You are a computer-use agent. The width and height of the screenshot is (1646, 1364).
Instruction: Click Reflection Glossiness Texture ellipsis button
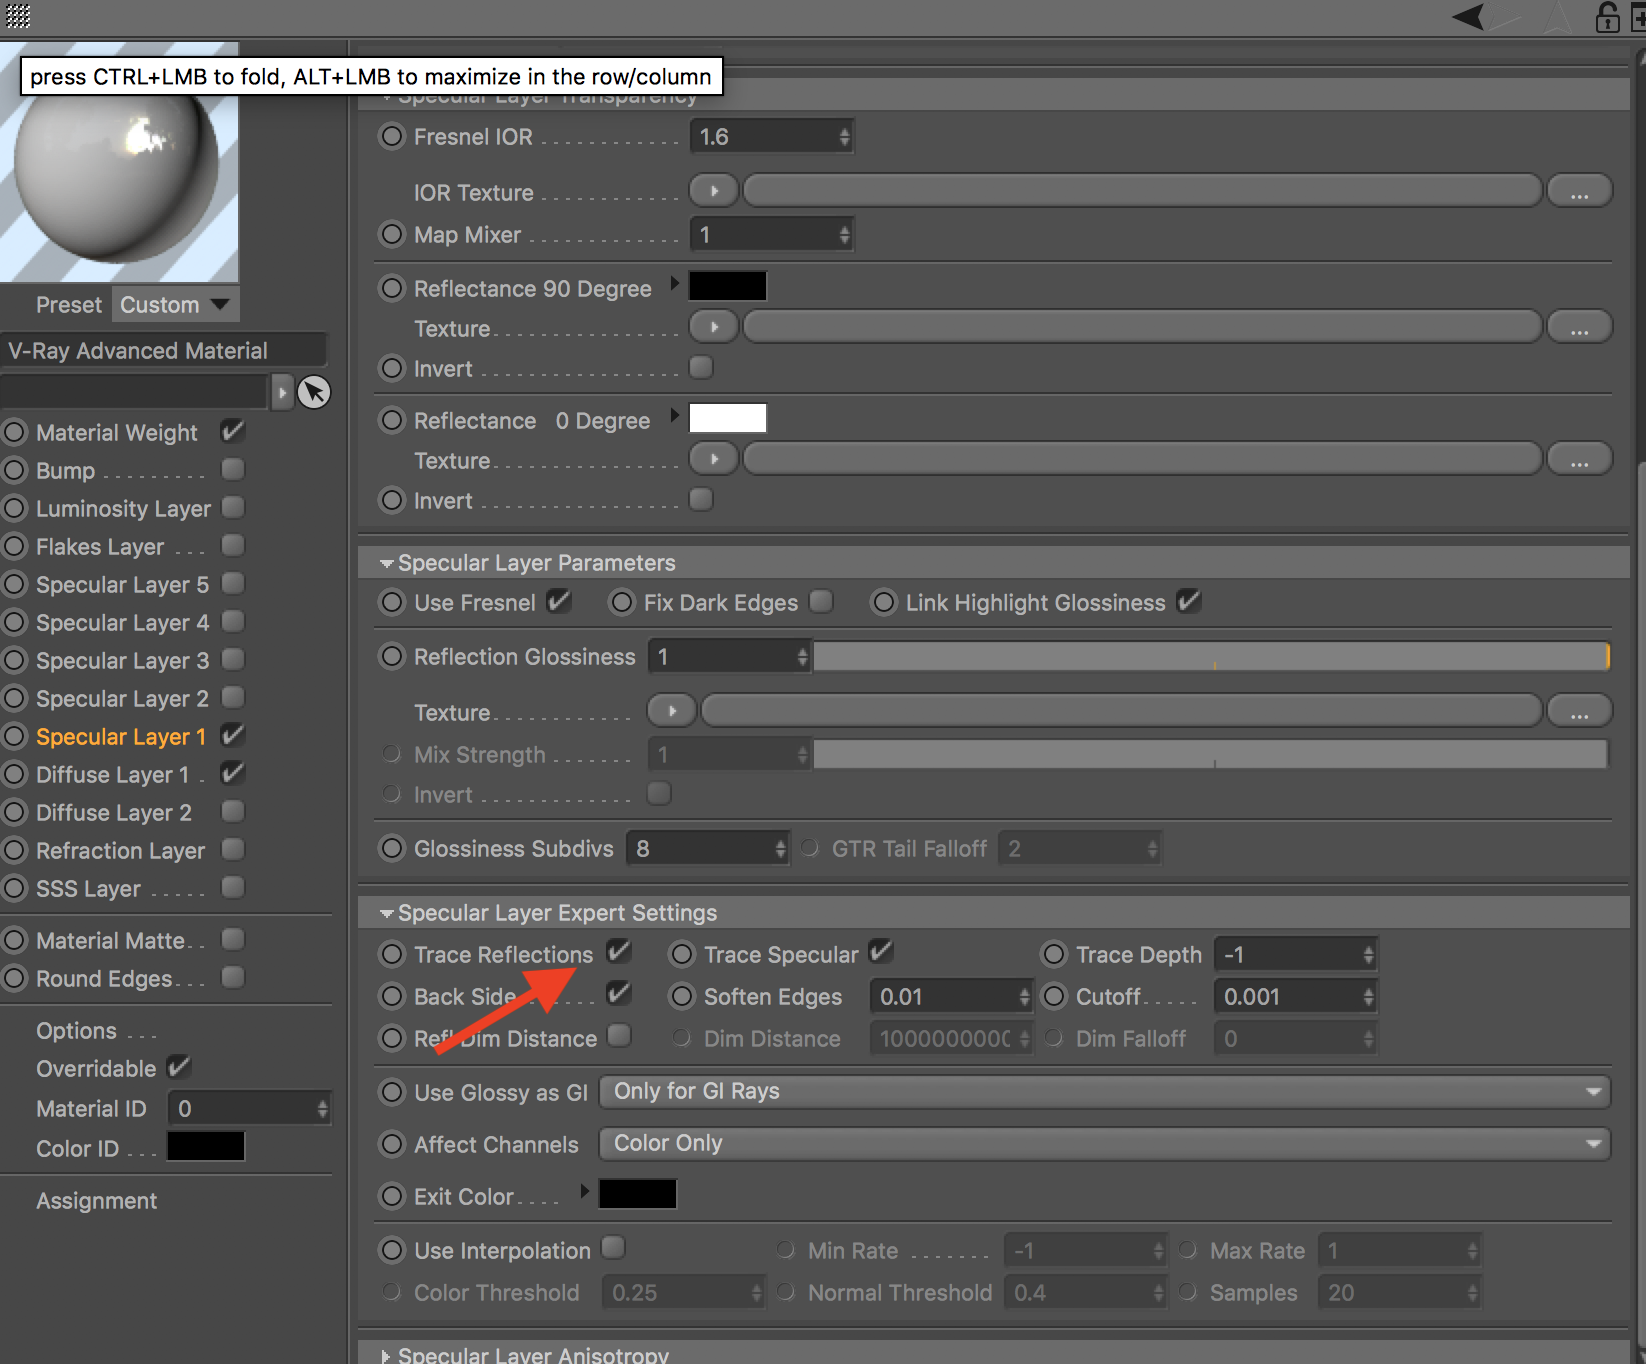click(1579, 711)
